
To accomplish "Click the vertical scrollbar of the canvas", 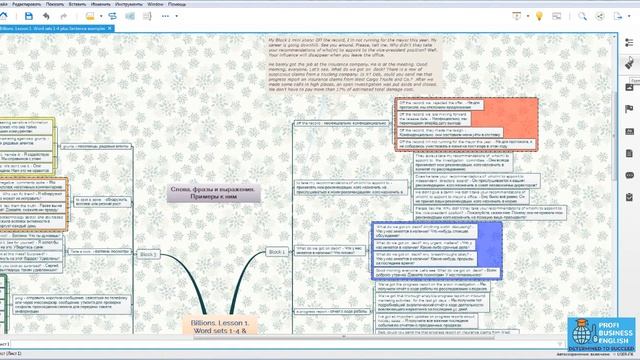I will click(615, 135).
